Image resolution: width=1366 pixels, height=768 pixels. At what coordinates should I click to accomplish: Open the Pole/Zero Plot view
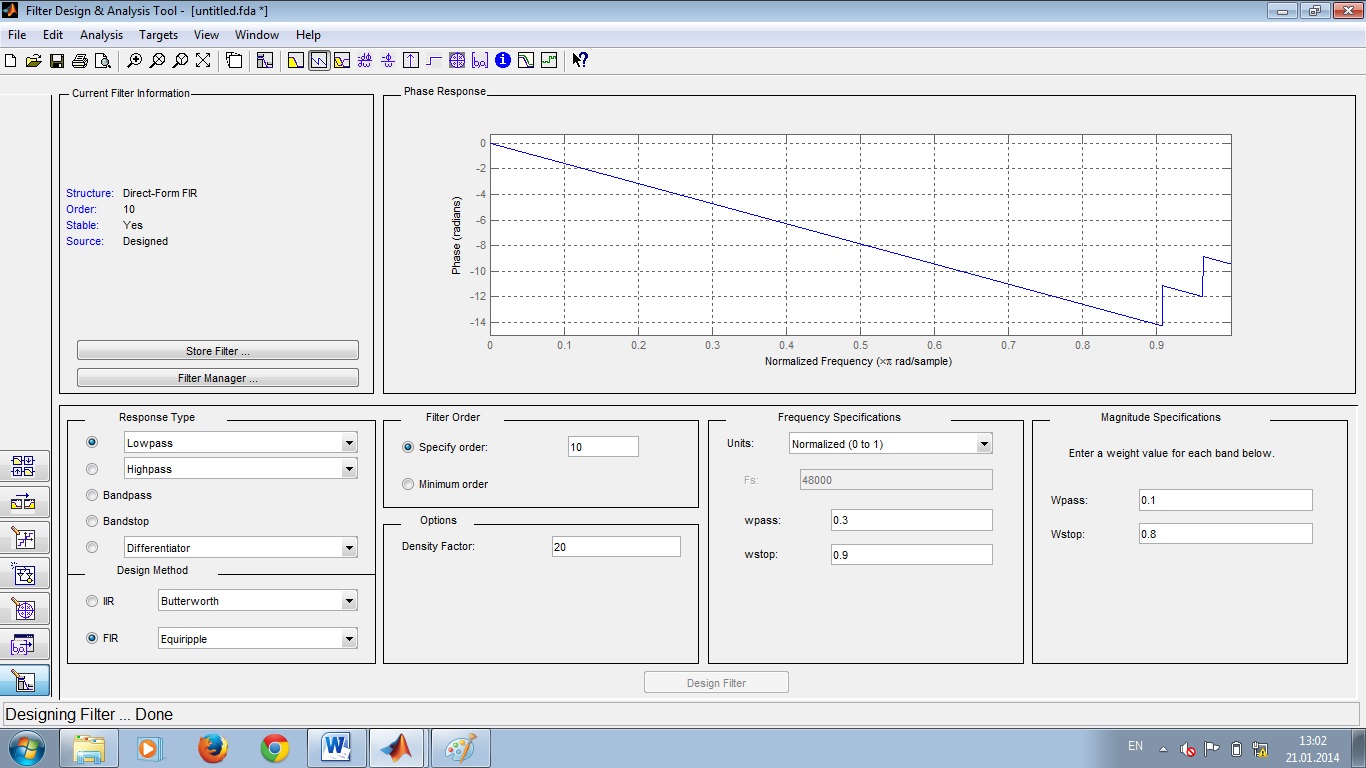coord(457,61)
